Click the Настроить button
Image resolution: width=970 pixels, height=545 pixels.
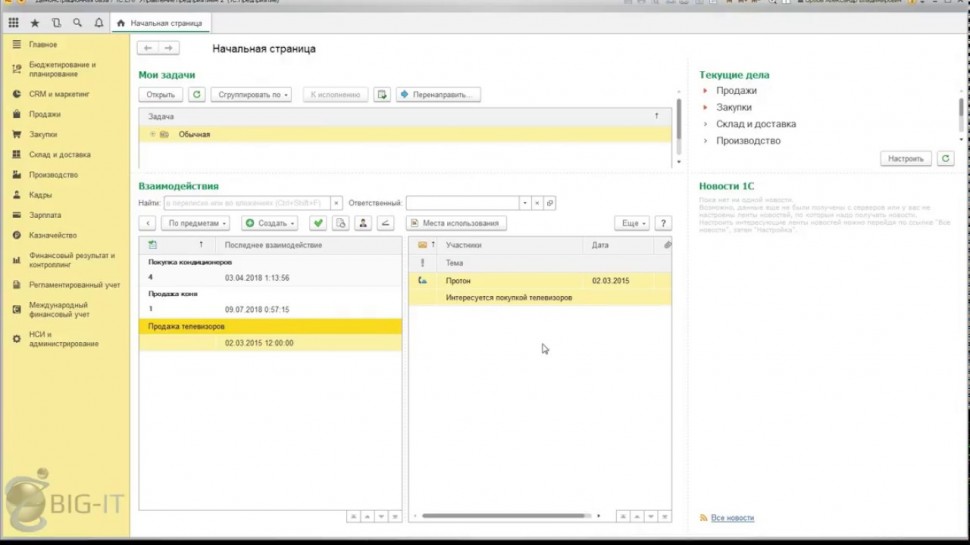point(906,159)
